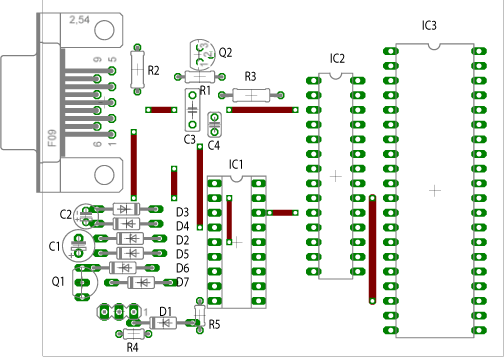Pick the Q2 transistor package
Viewport: 504px width, 364px height.
202,54
